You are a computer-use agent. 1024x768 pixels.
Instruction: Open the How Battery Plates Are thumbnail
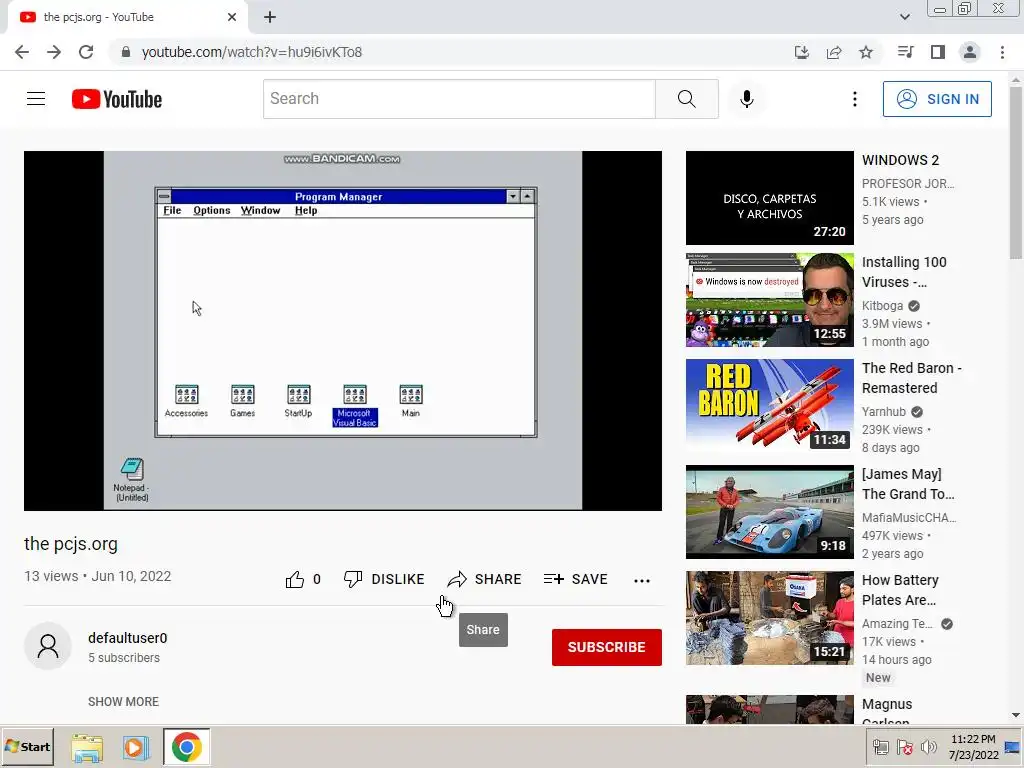tap(769, 618)
